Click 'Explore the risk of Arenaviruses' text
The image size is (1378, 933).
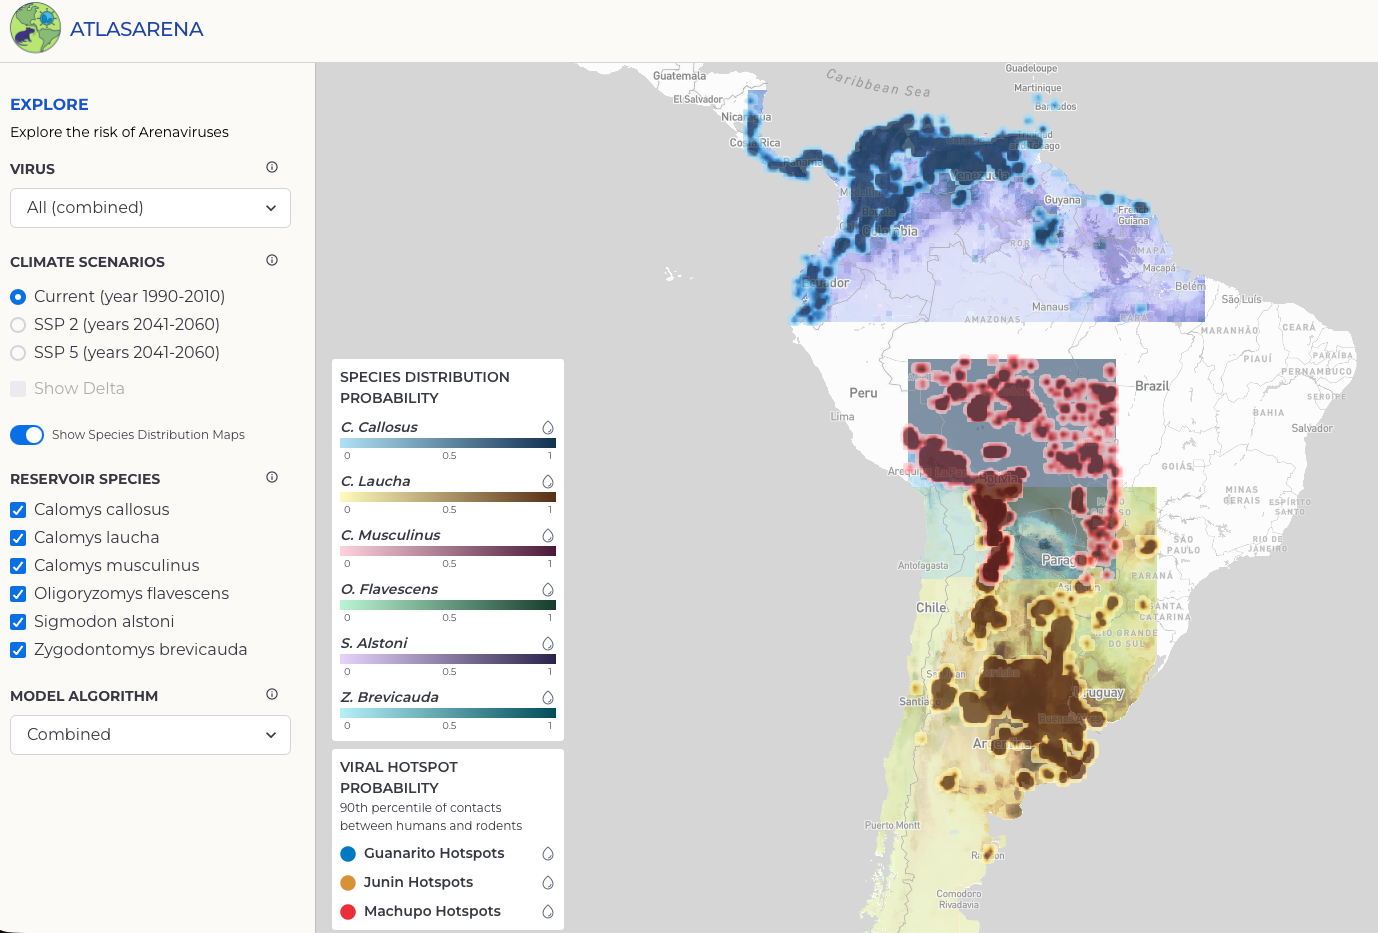point(119,132)
